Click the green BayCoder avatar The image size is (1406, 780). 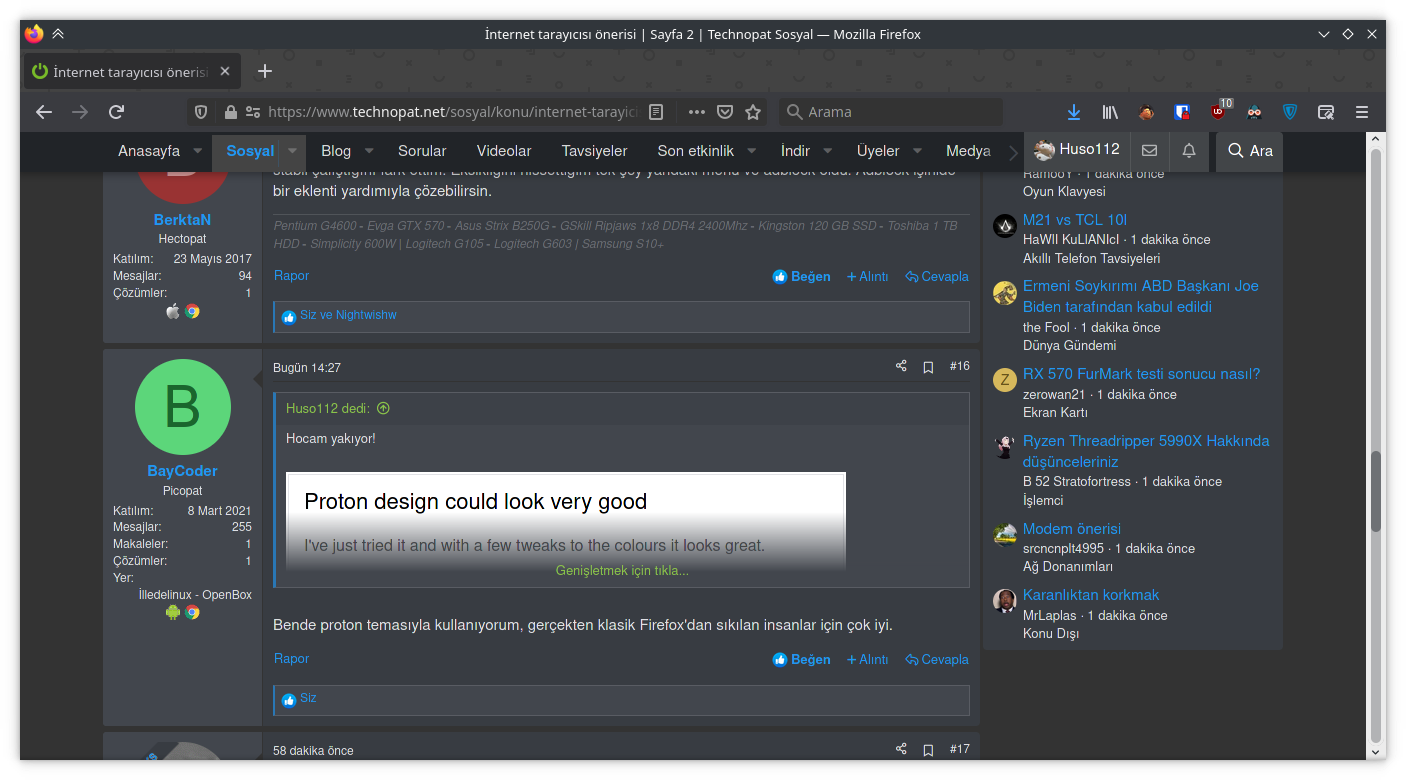click(183, 407)
